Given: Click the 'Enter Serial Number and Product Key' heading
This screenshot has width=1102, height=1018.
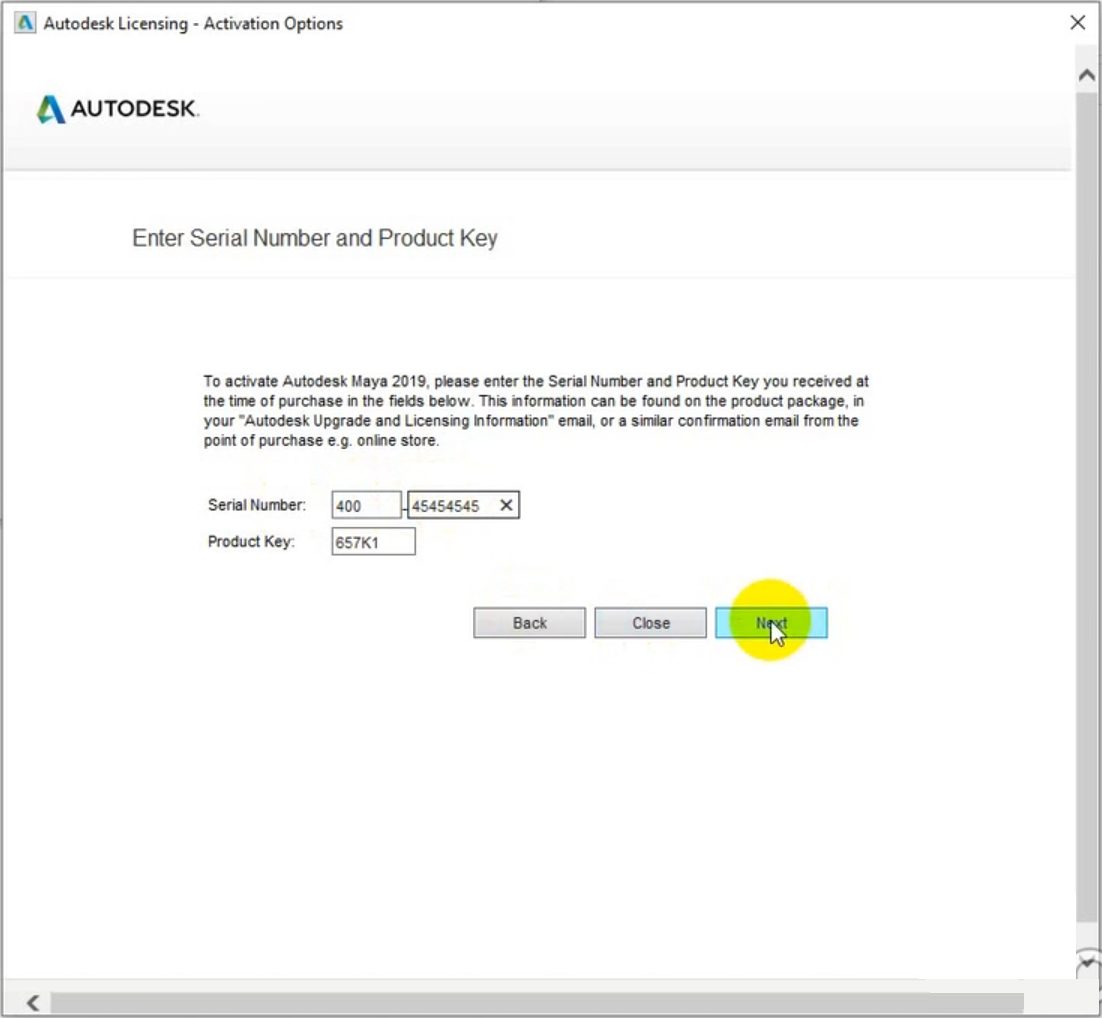Looking at the screenshot, I should click(x=315, y=239).
